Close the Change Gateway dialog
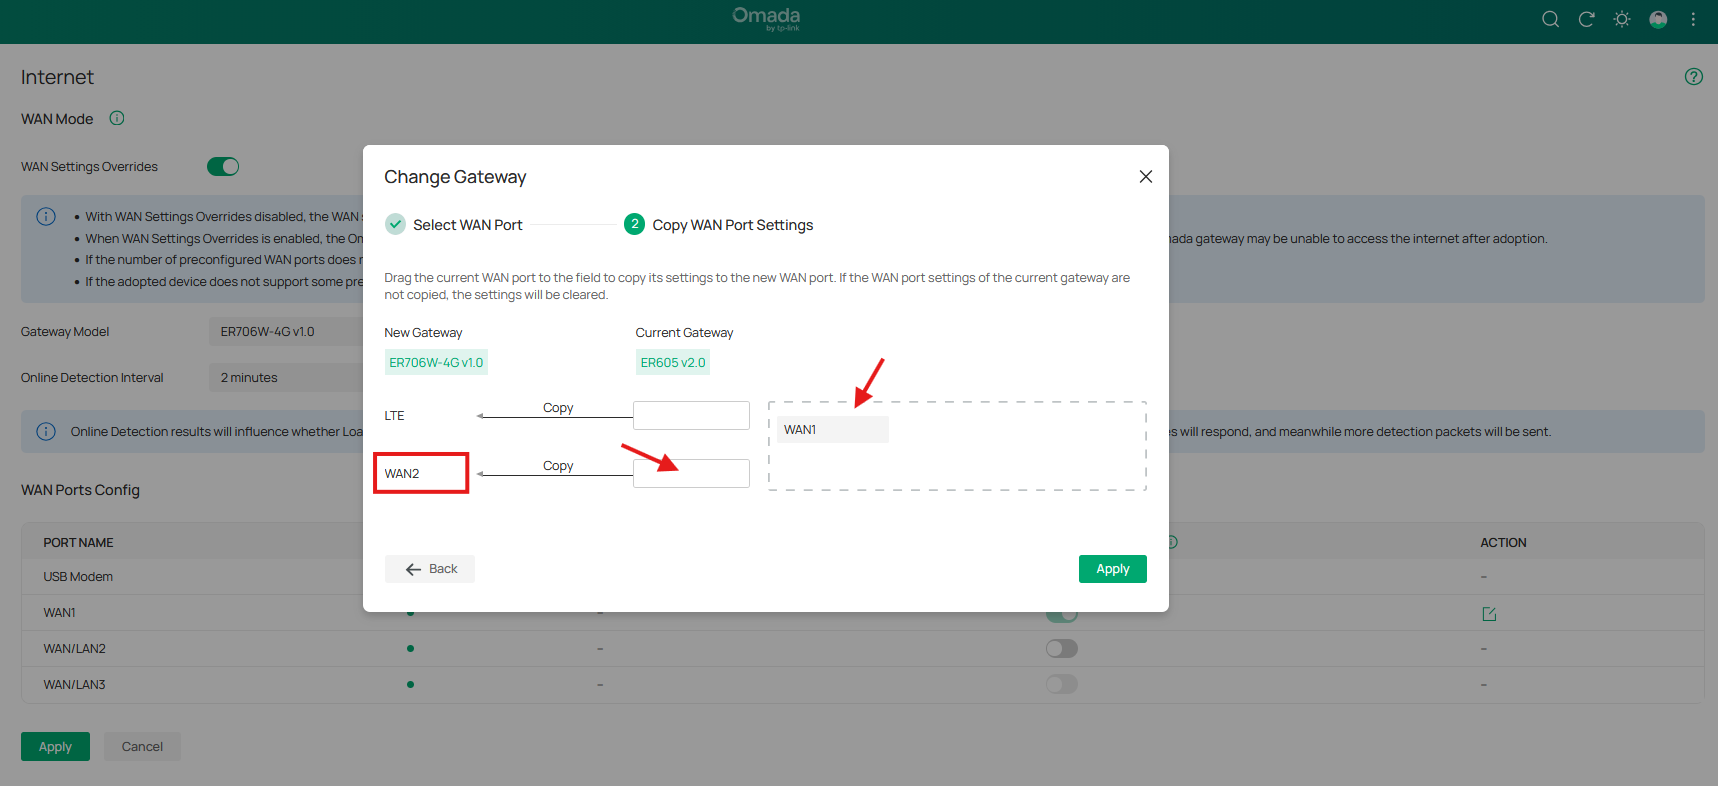Screen dimensions: 1718x786 click(x=1146, y=176)
